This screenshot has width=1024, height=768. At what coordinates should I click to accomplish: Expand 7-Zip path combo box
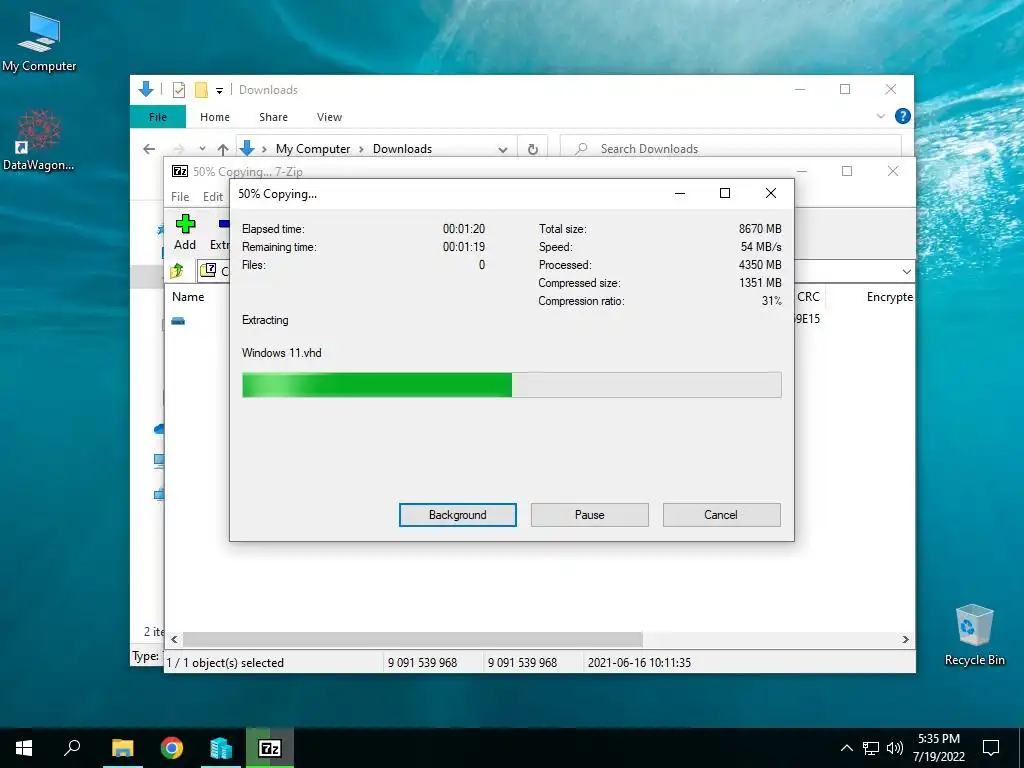(x=906, y=271)
